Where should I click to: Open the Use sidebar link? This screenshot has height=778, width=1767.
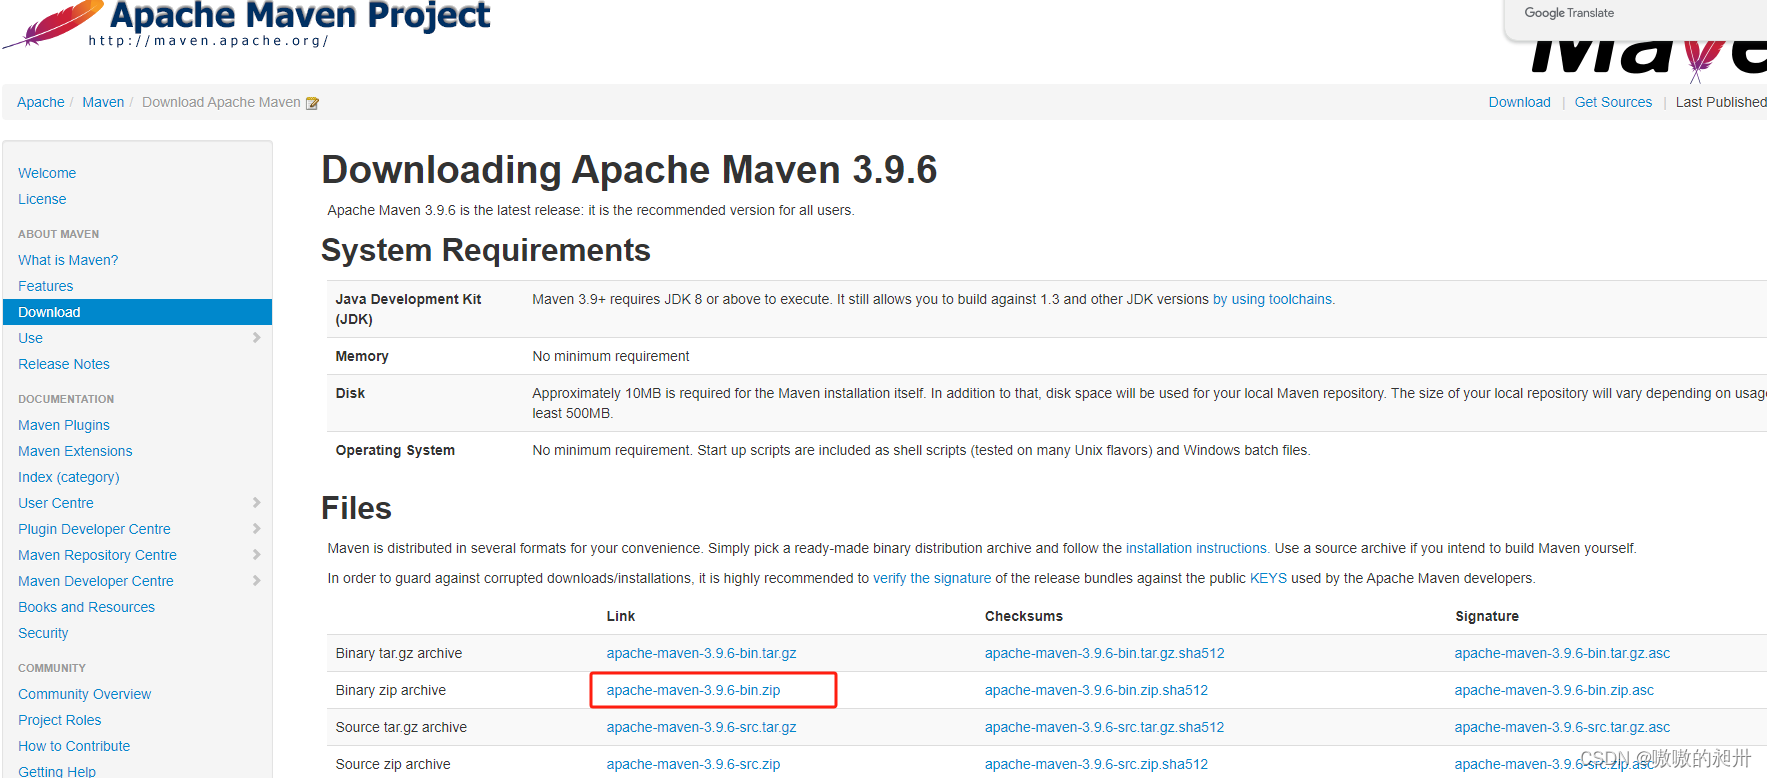click(x=30, y=338)
